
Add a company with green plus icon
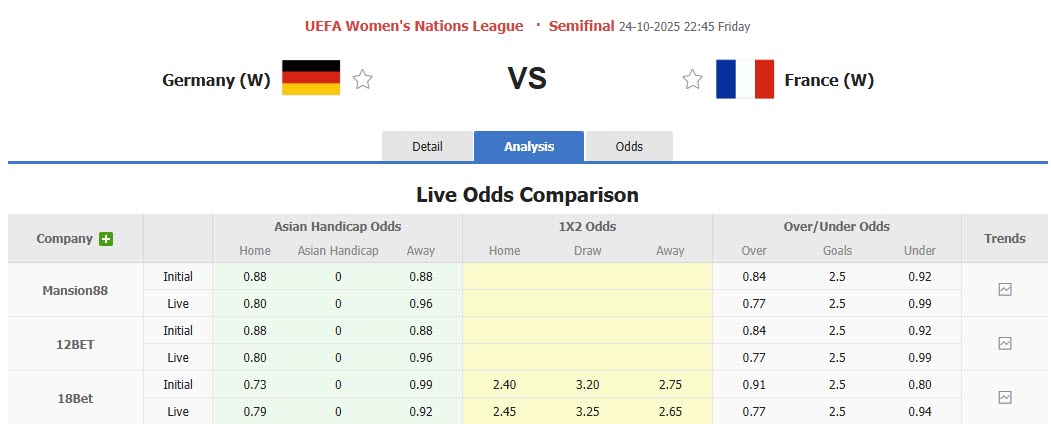[x=106, y=239]
